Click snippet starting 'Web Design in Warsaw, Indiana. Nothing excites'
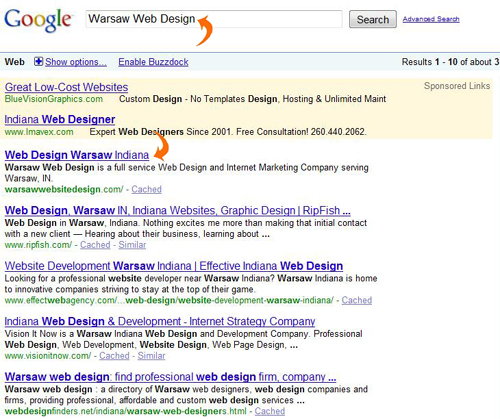 tap(186, 228)
